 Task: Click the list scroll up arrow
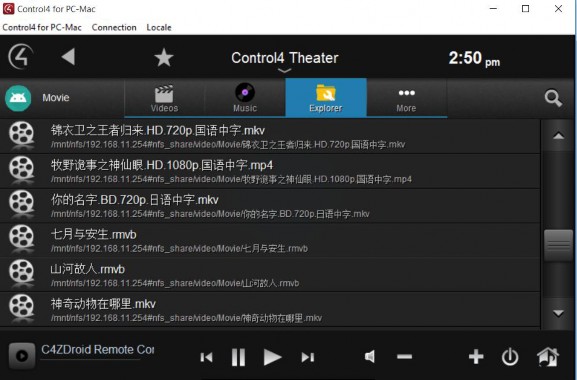(x=559, y=135)
